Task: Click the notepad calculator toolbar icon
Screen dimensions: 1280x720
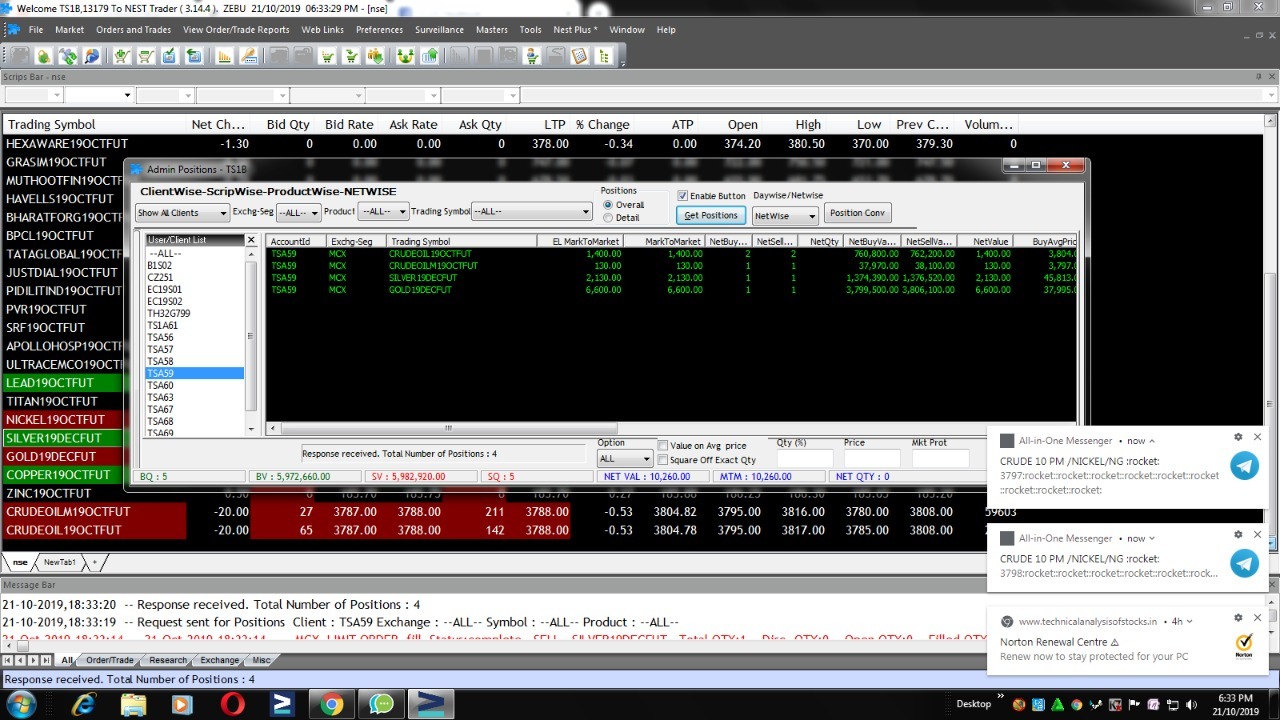Action: [x=579, y=56]
